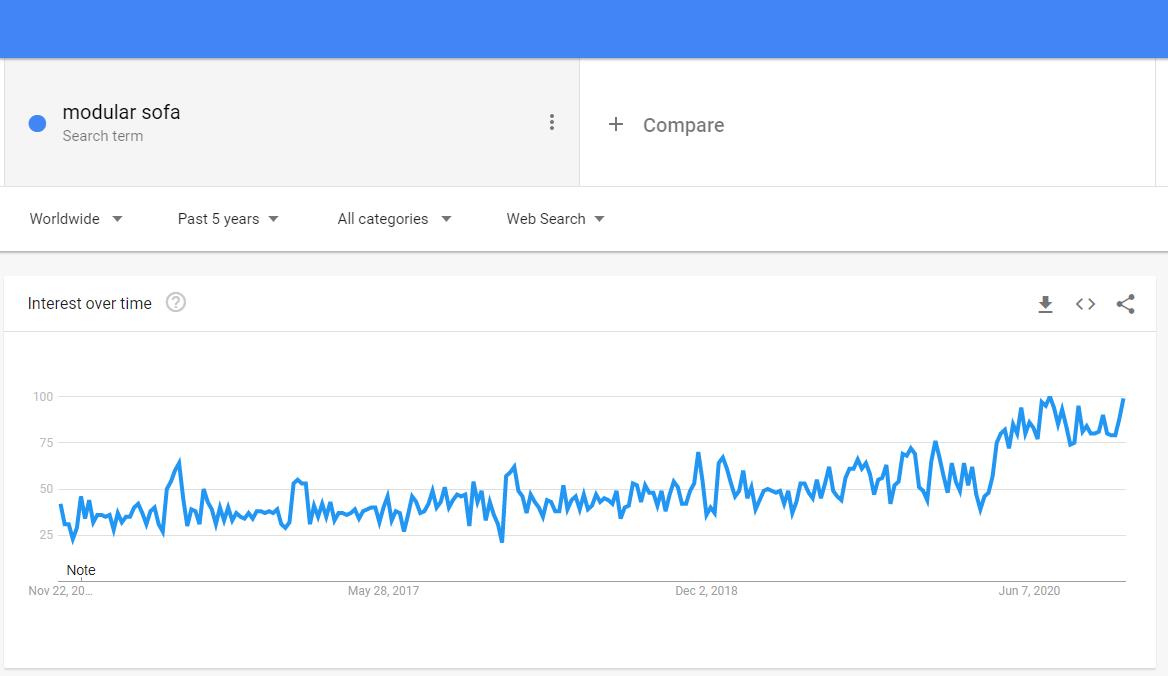Click the 100 value on chart axis
Viewport: 1168px width, 676px height.
(x=43, y=397)
